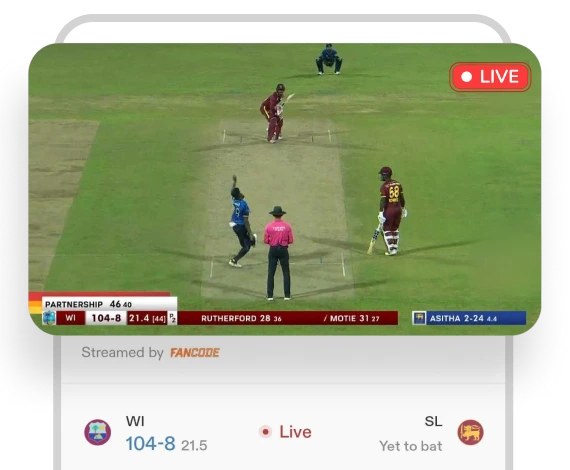The height and width of the screenshot is (470, 570).
Task: Click the umpire in pink shirt
Action: tap(278, 253)
